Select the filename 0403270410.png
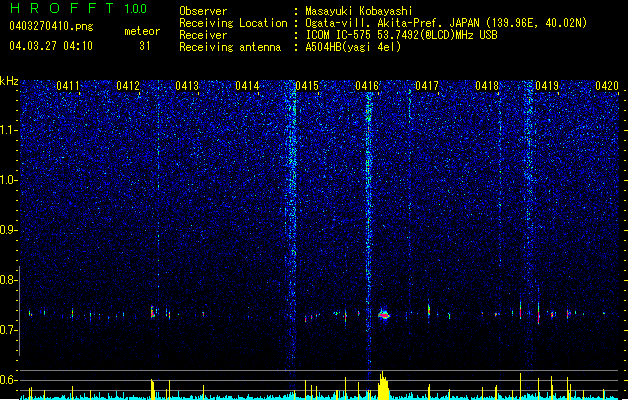 point(51,27)
